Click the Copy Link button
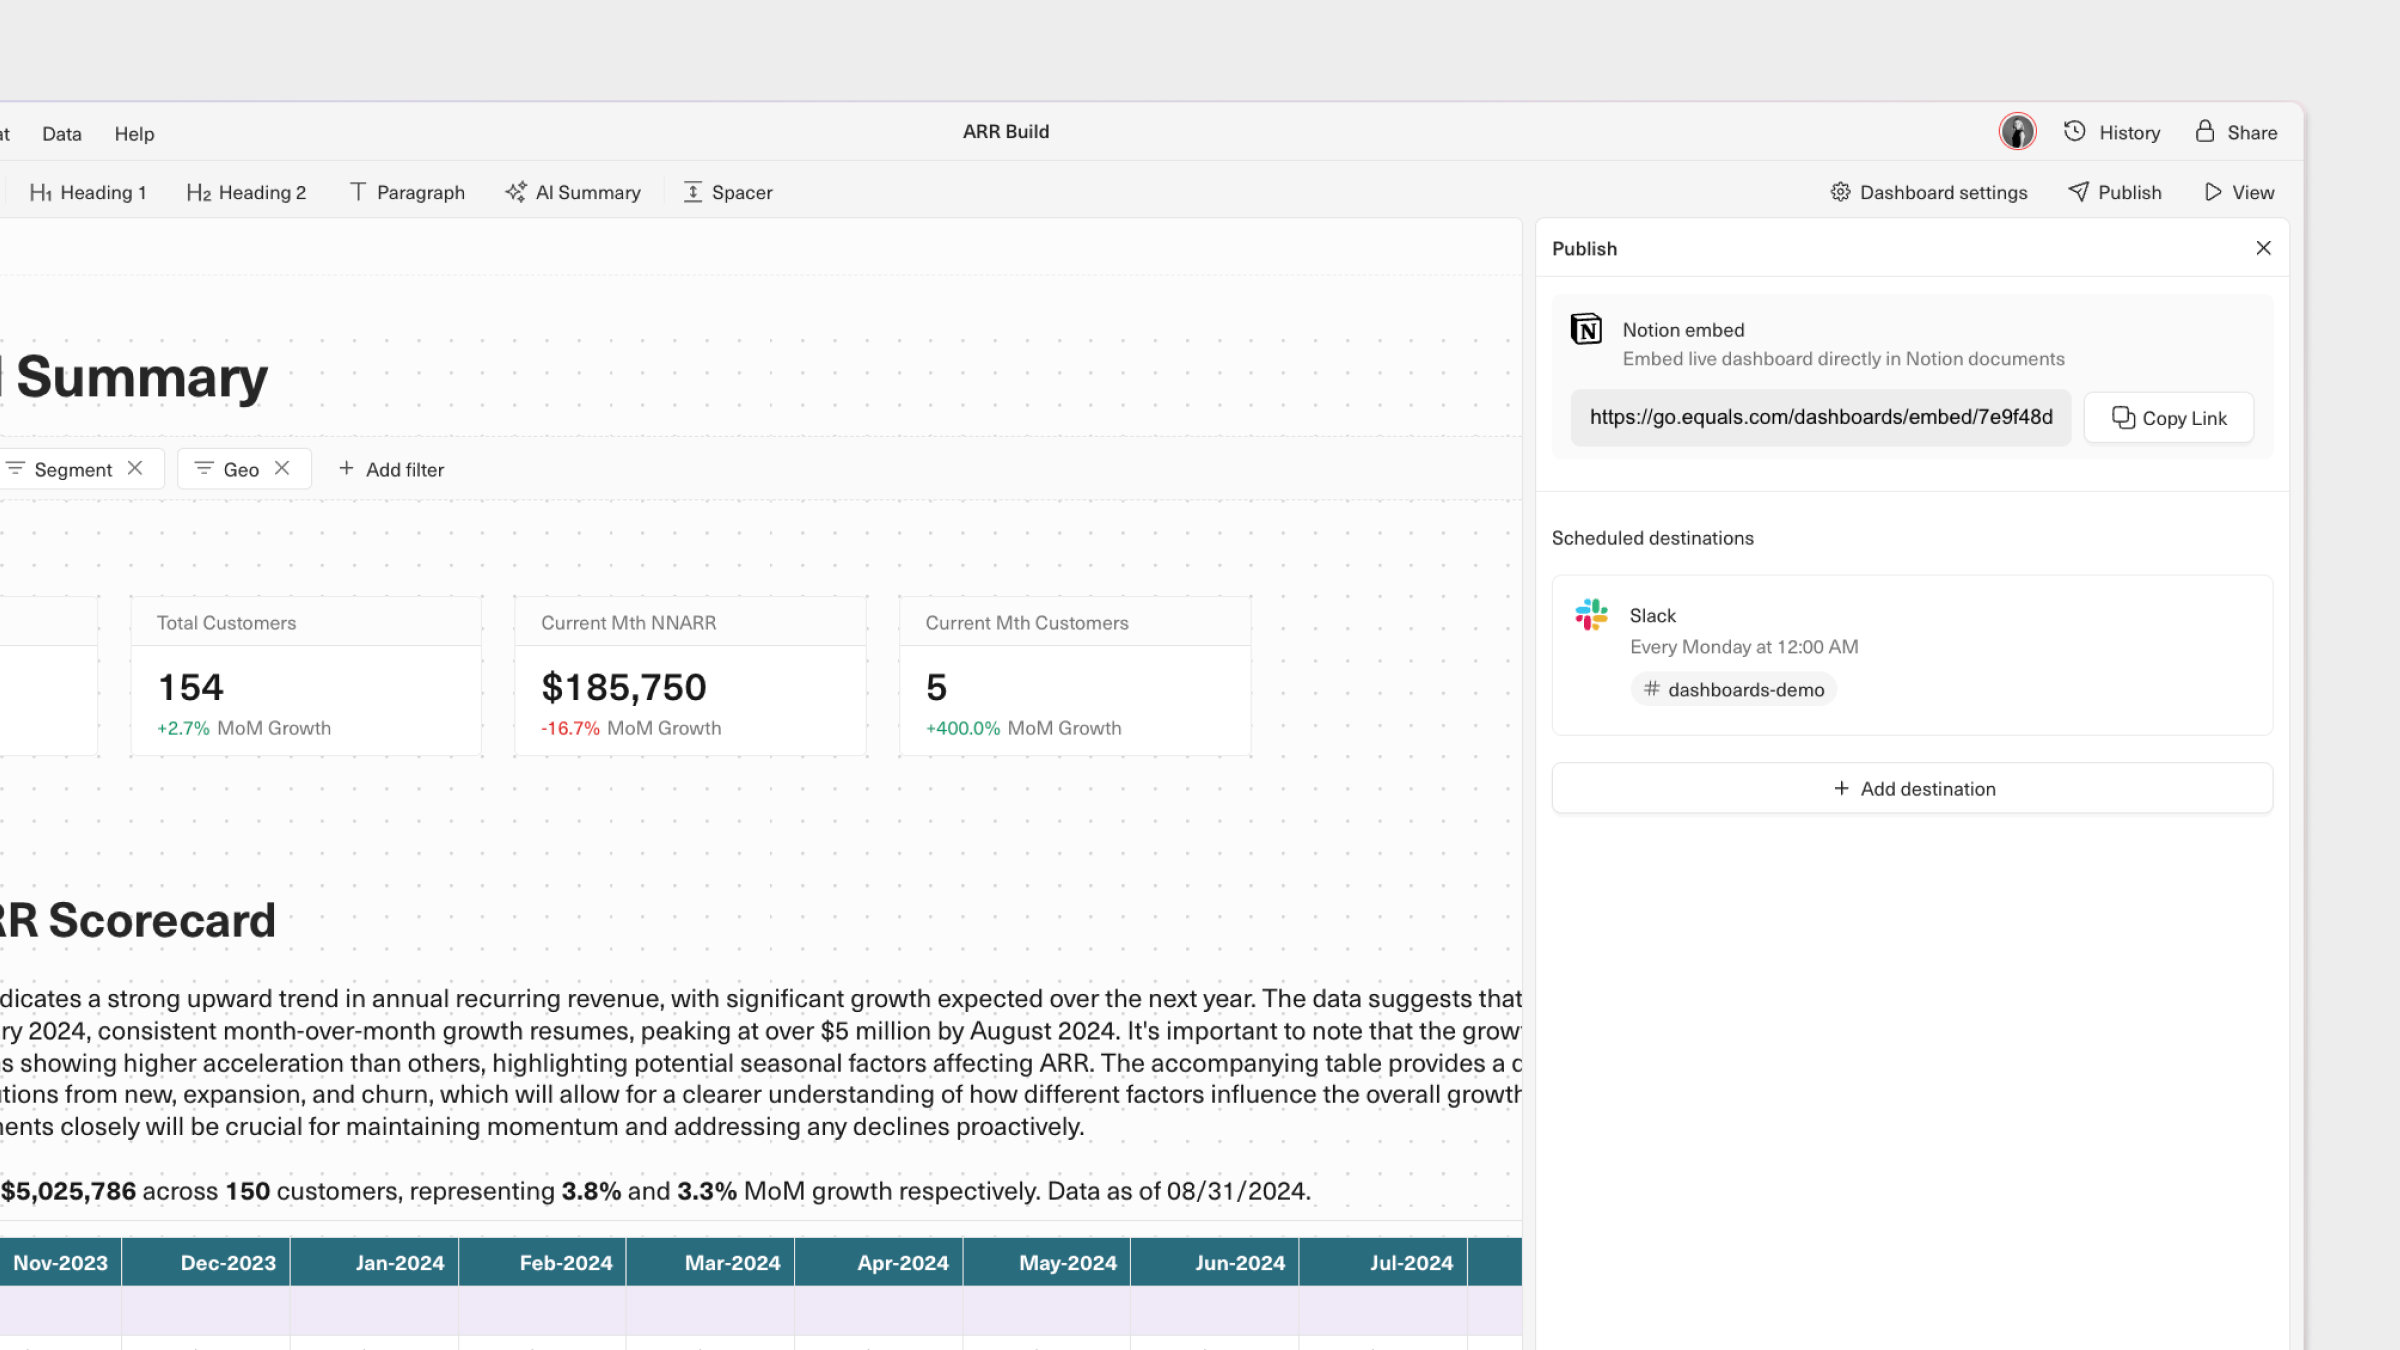 (x=2168, y=418)
